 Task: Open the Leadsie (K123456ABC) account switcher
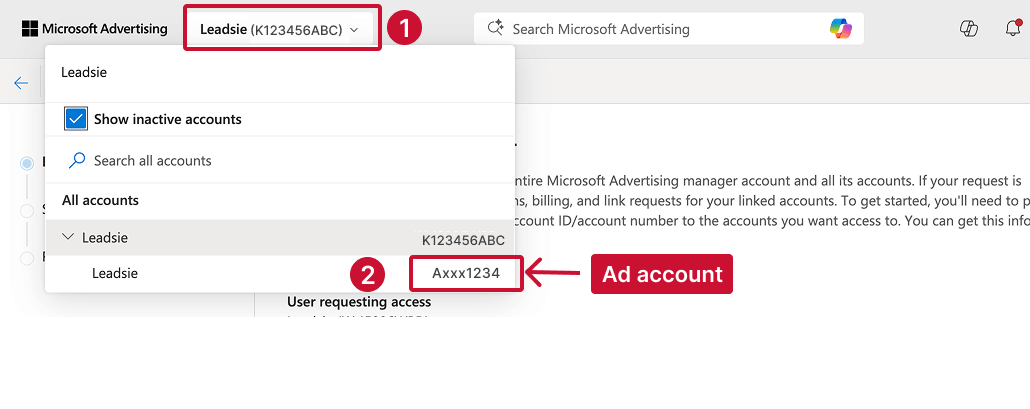pos(281,30)
